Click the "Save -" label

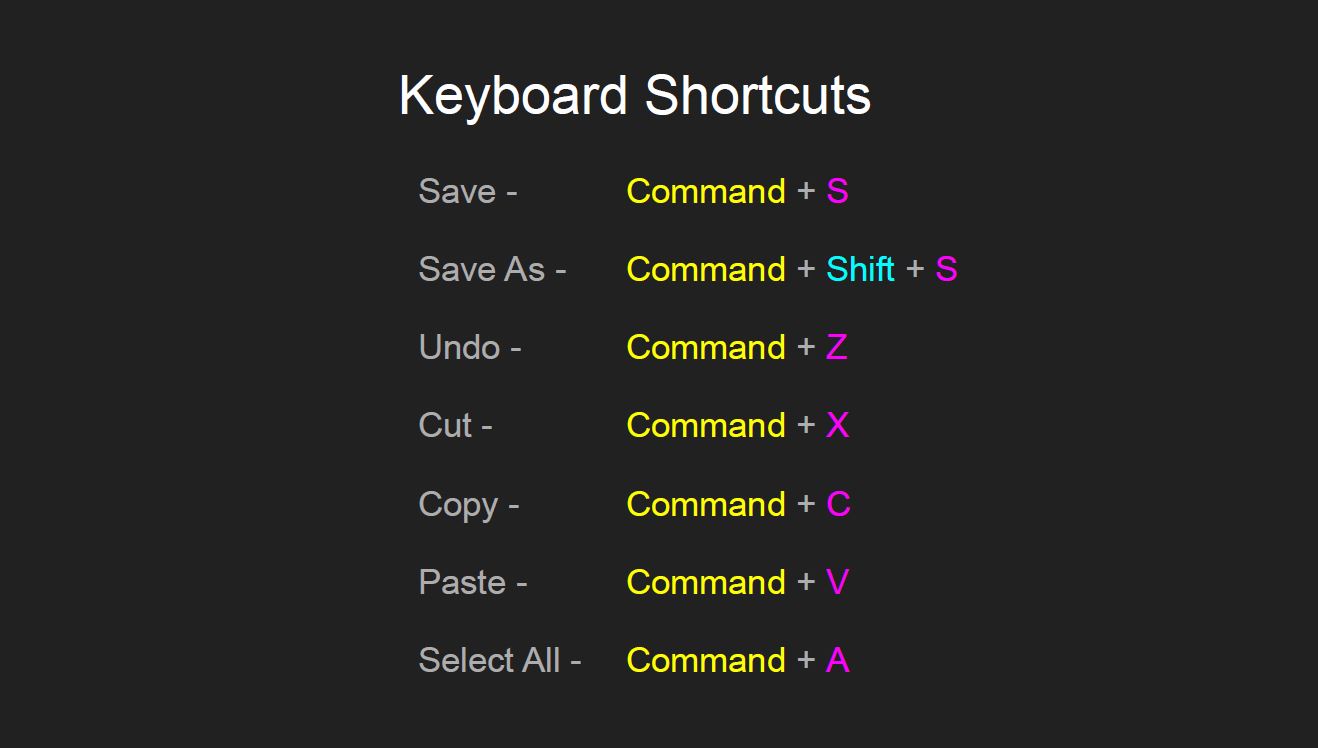point(467,191)
